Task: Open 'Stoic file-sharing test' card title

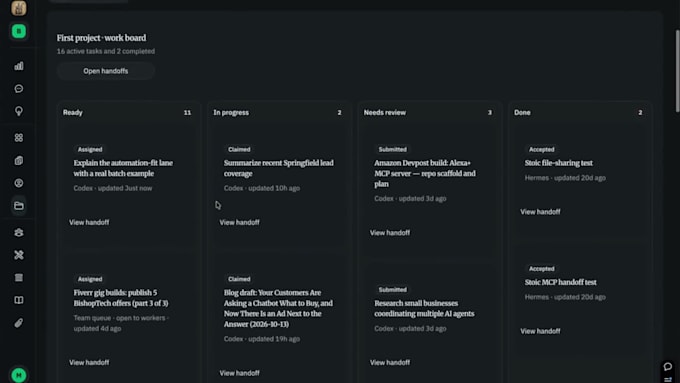Action: [559, 163]
